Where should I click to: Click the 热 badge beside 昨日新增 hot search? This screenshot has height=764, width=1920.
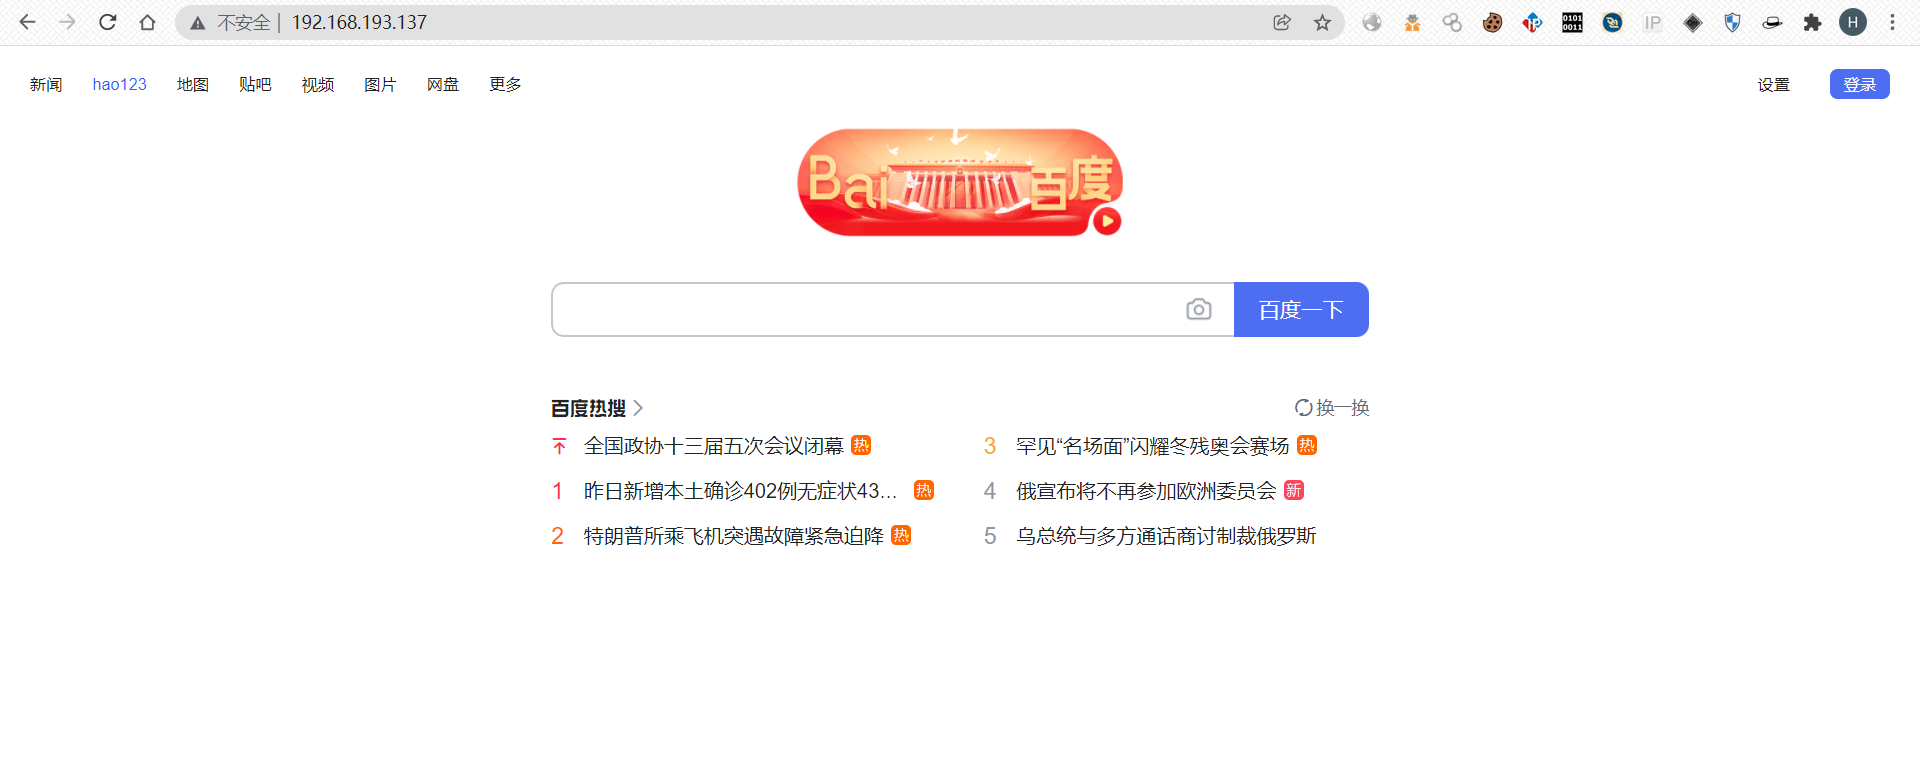(x=924, y=490)
